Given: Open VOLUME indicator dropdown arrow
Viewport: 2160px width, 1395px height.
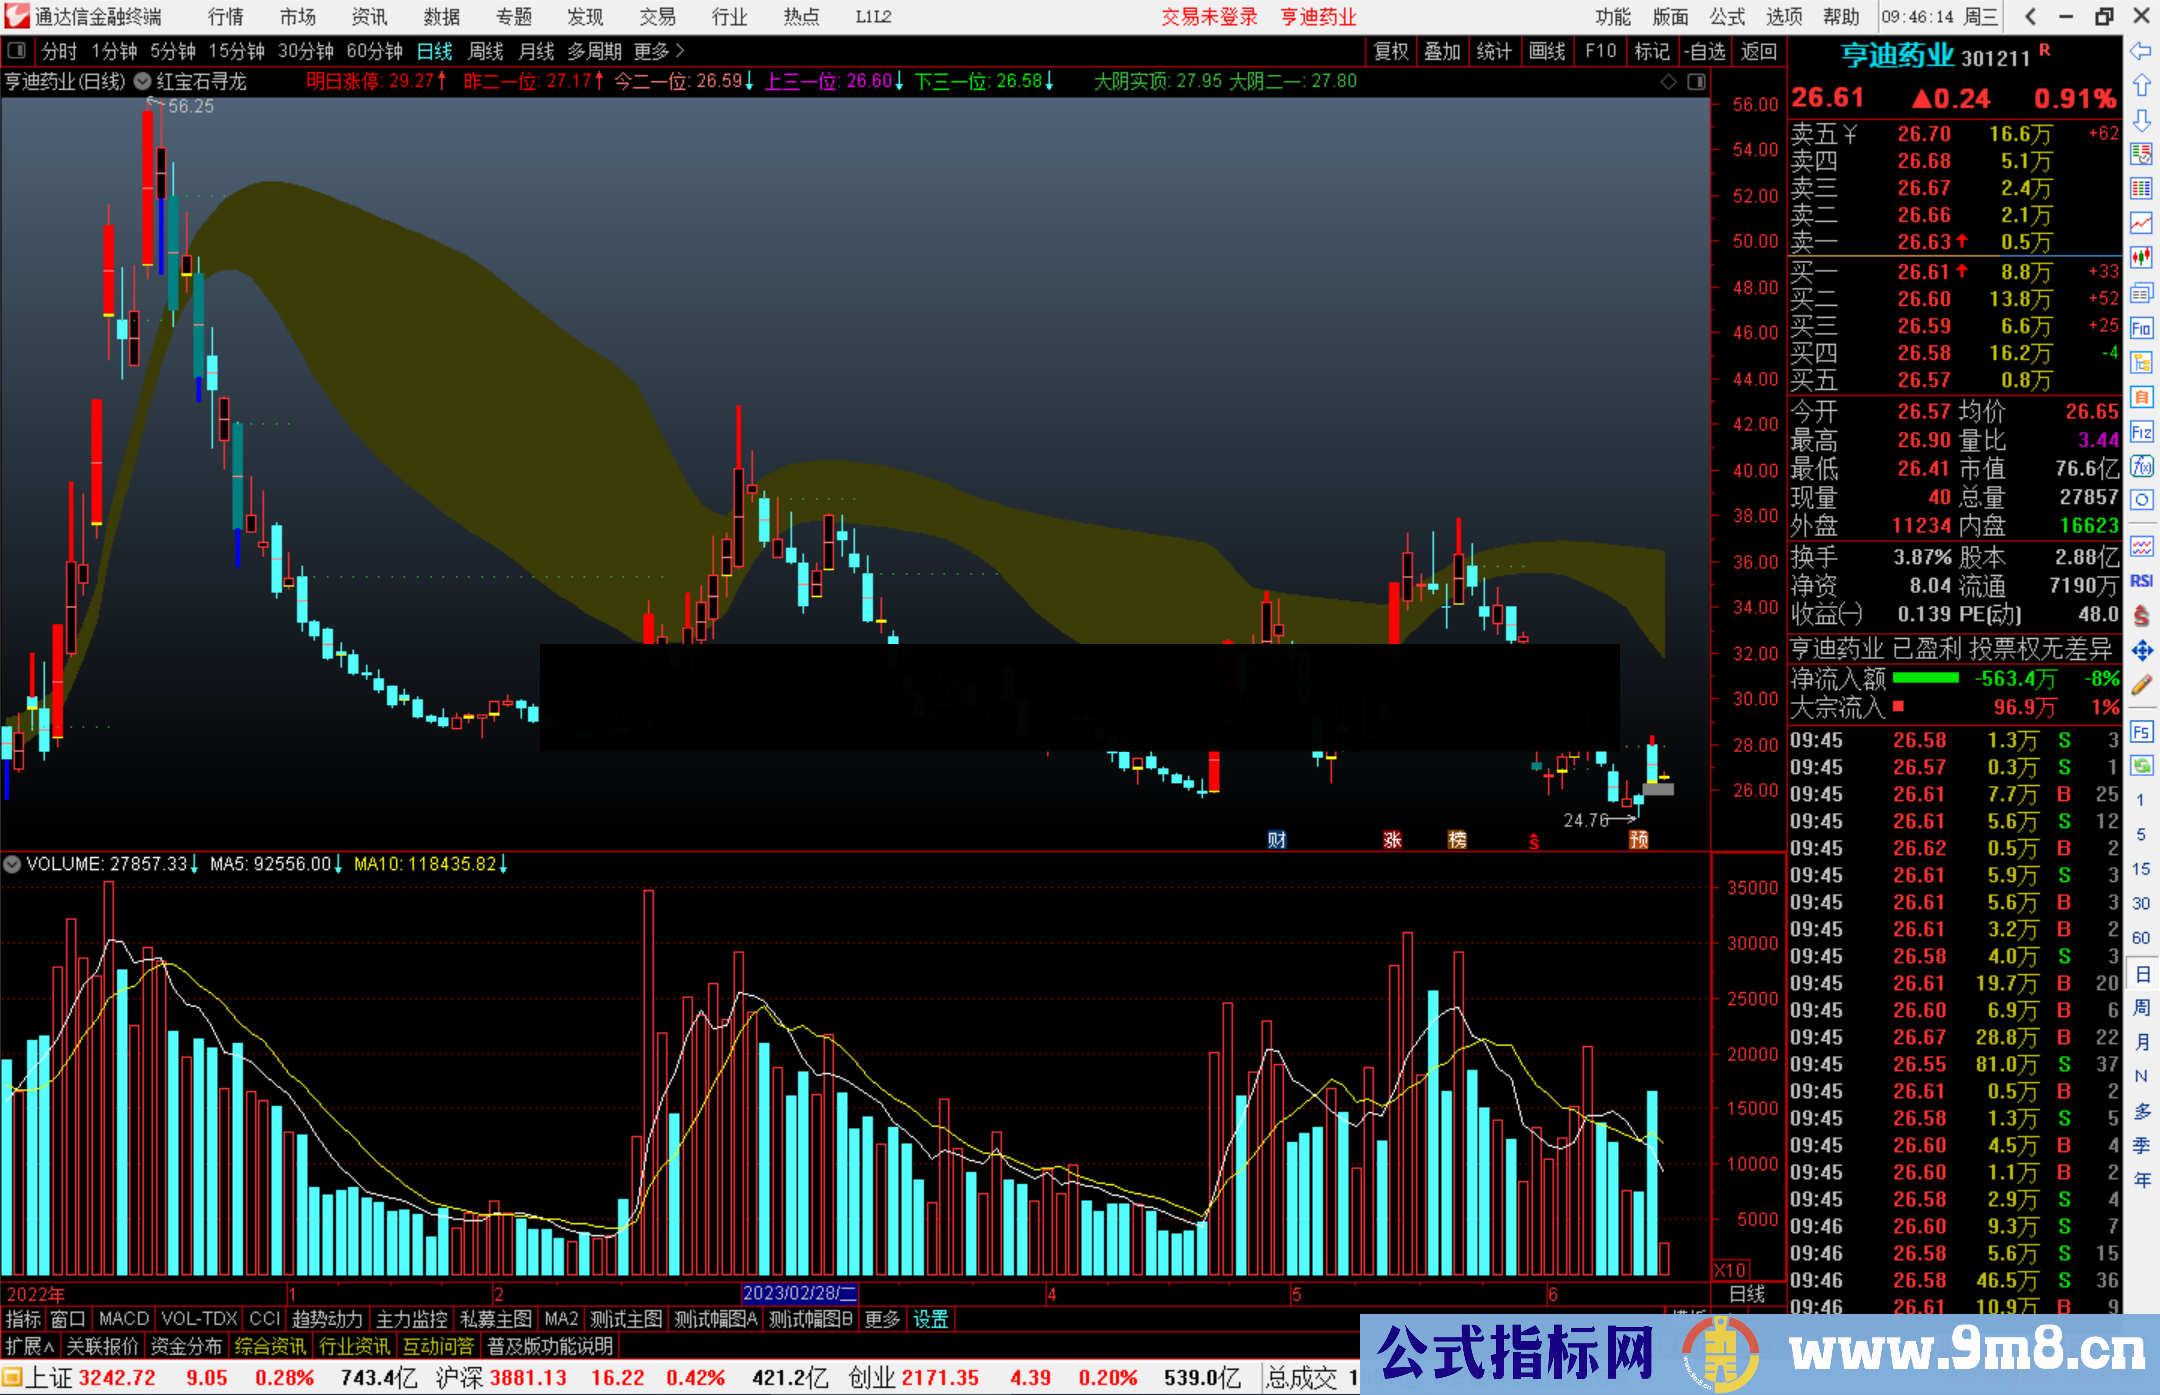Looking at the screenshot, I should point(12,864).
